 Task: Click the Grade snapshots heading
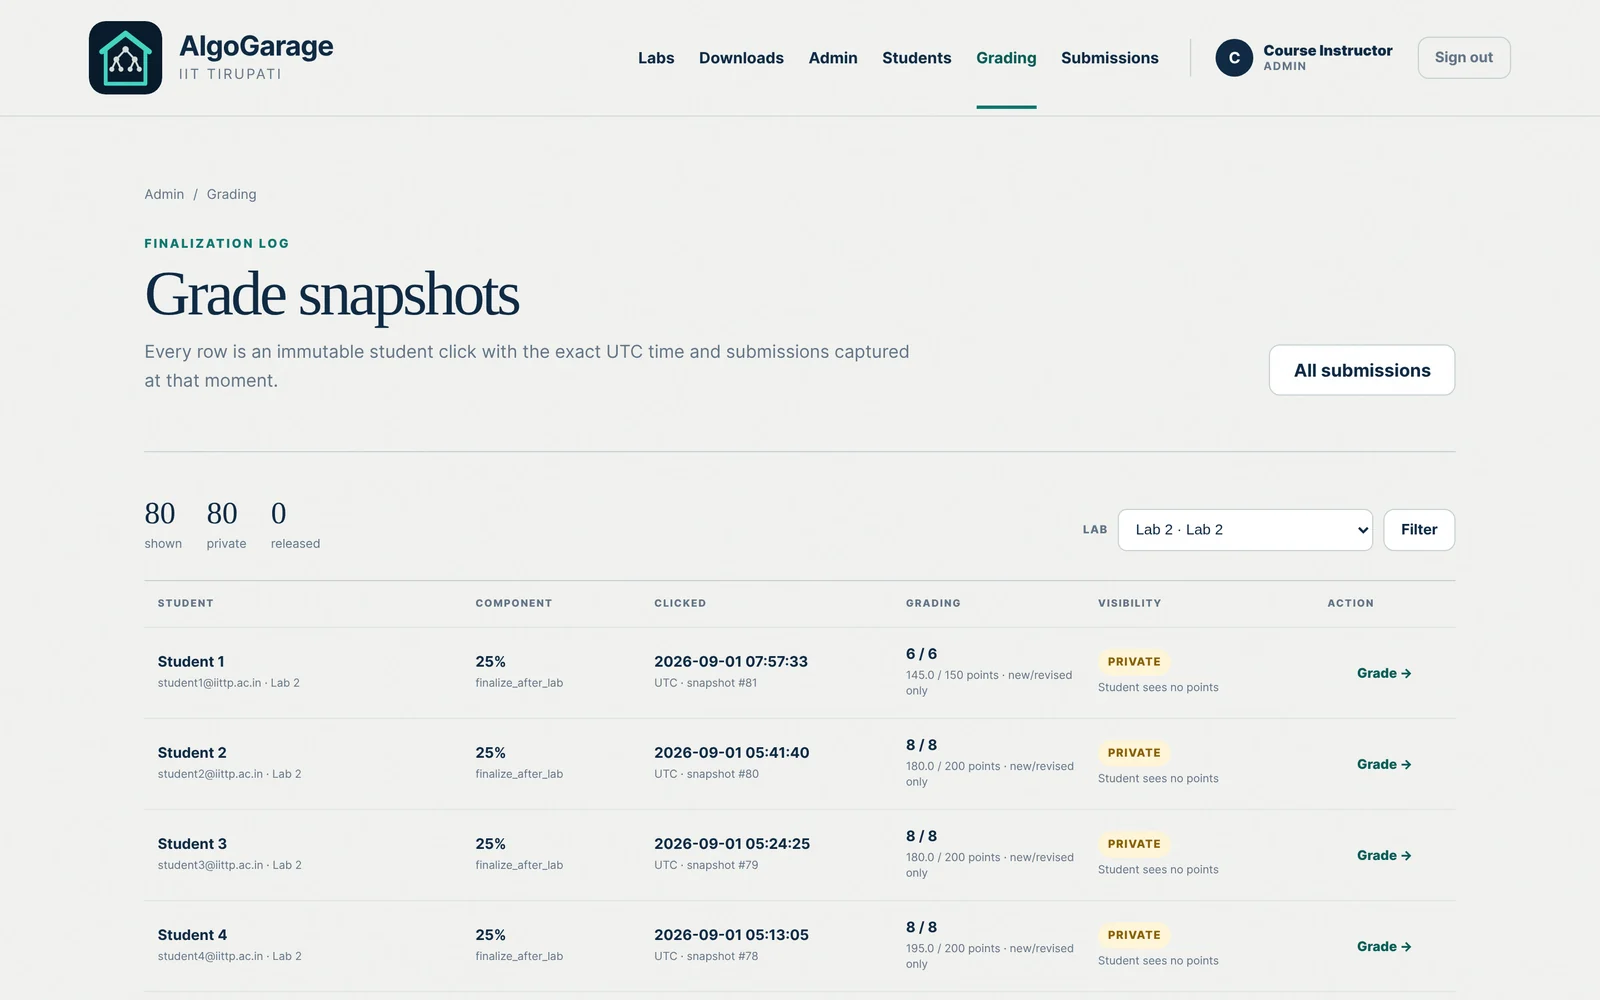332,294
